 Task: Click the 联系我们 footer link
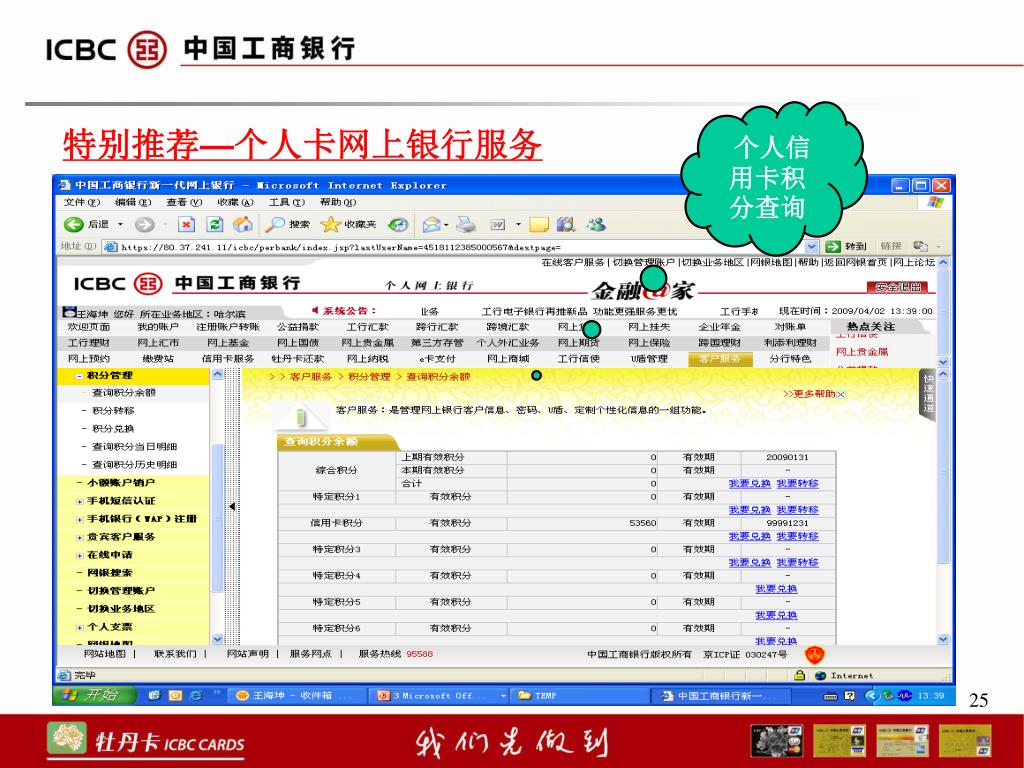(x=175, y=654)
